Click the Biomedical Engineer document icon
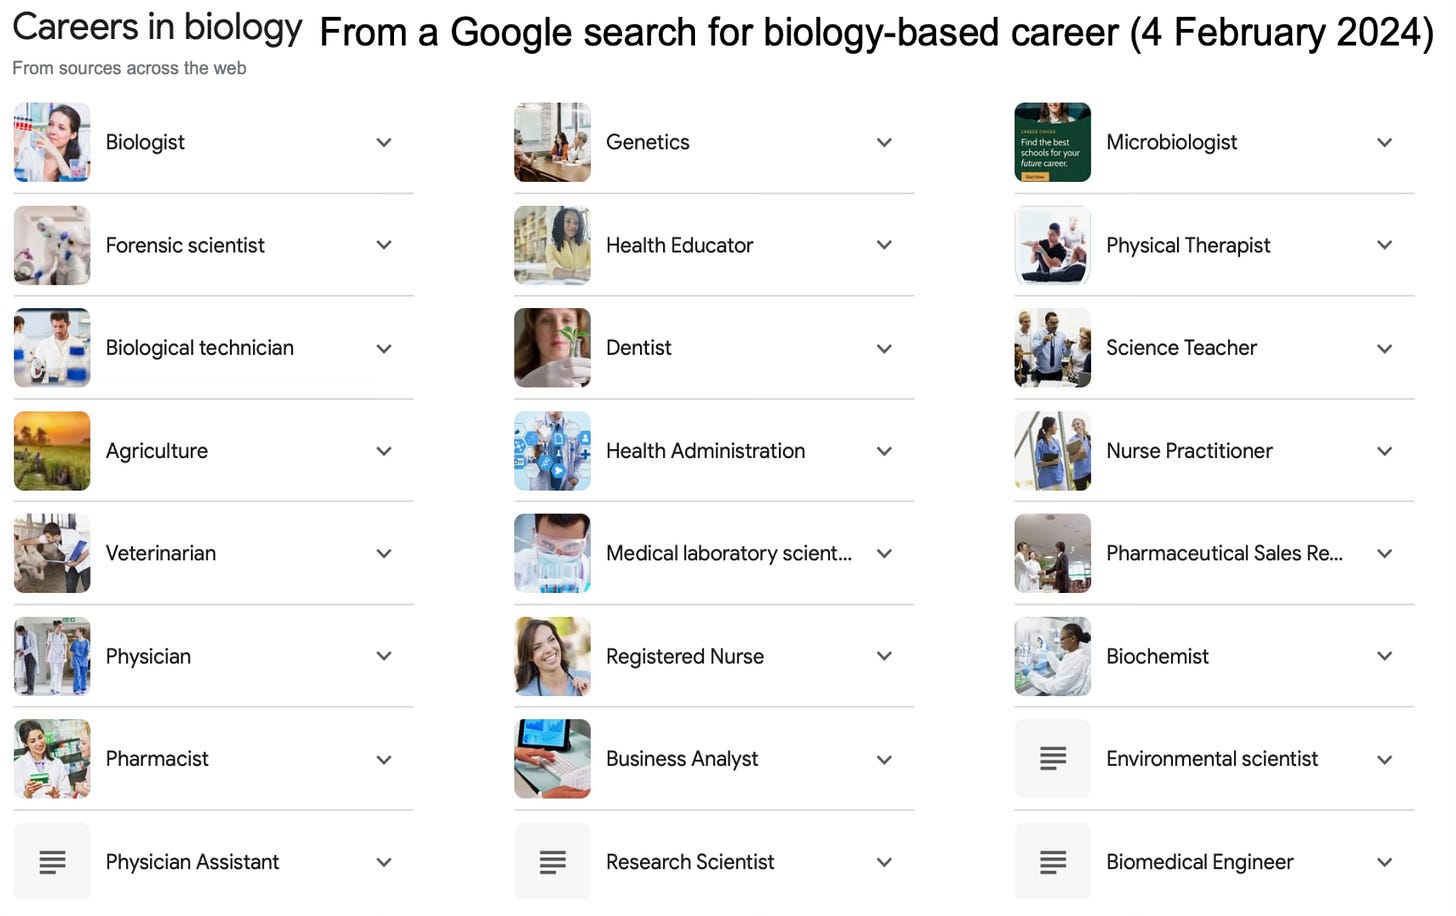 pyautogui.click(x=1052, y=861)
